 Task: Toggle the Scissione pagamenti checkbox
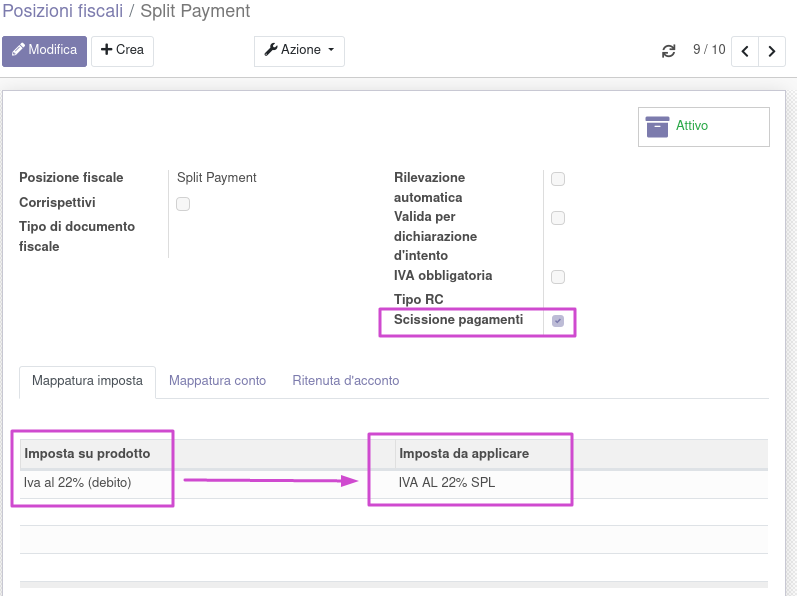pyautogui.click(x=558, y=321)
